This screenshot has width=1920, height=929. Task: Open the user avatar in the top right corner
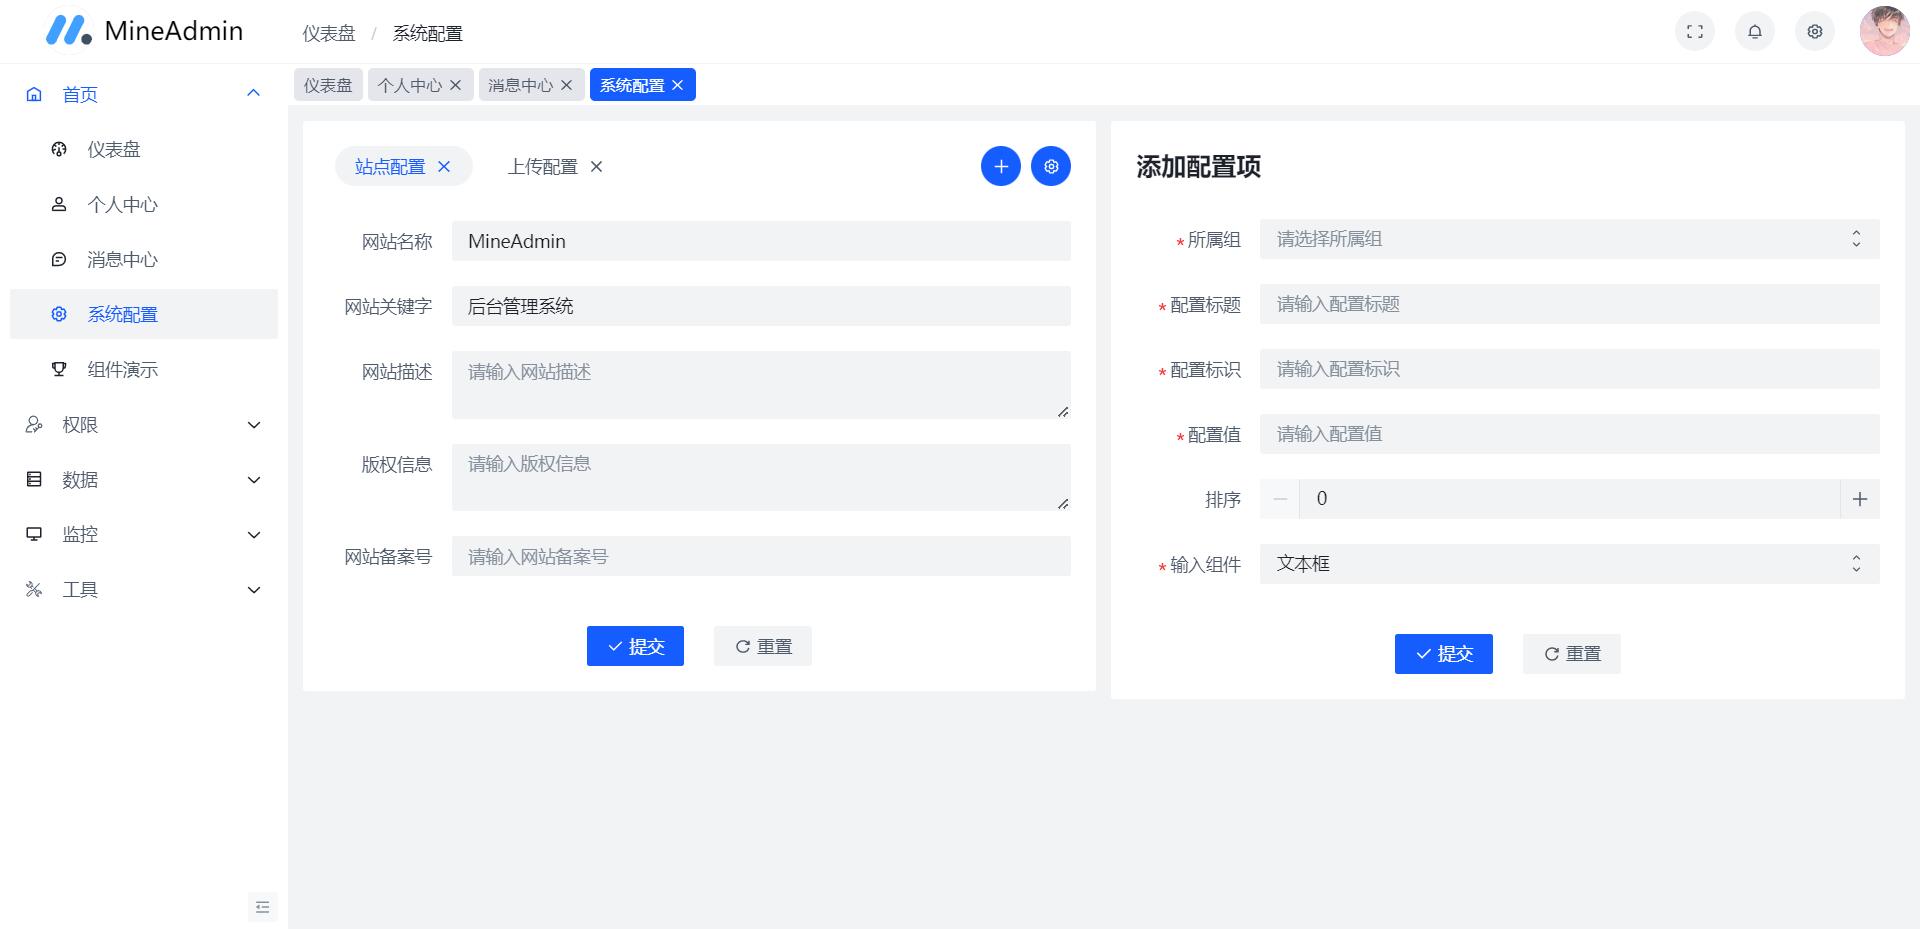[1883, 31]
